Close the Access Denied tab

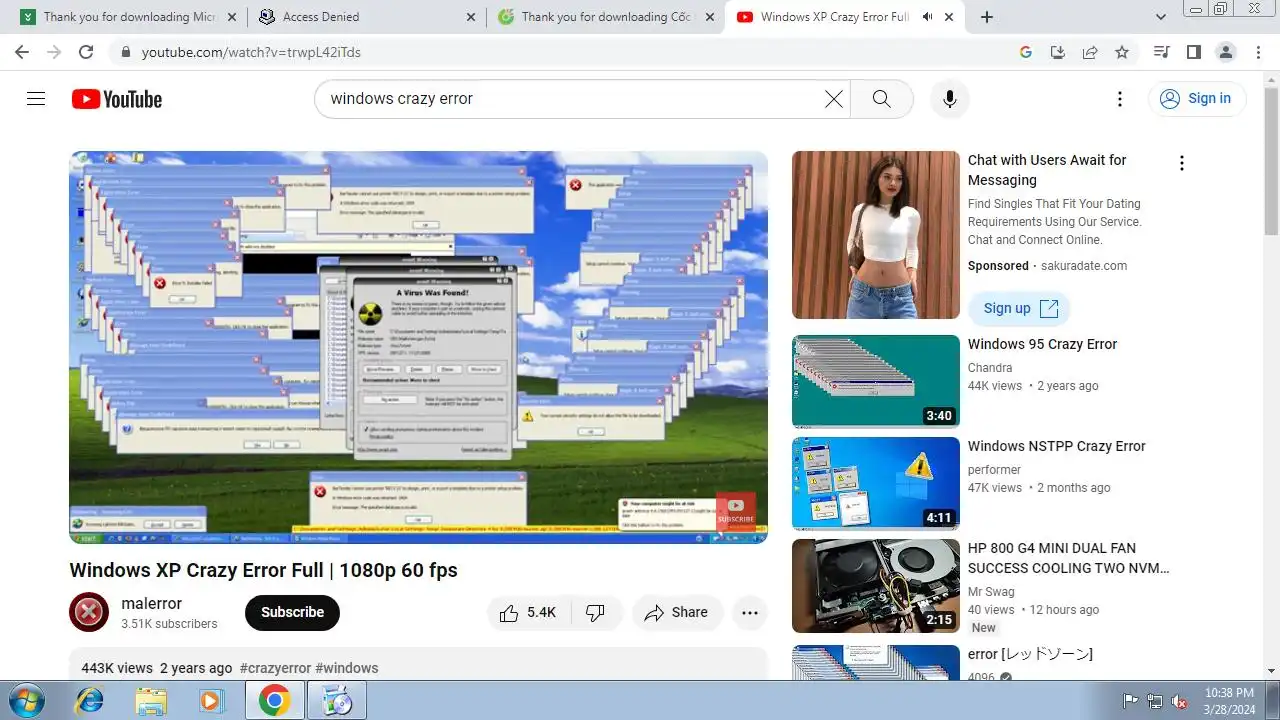(471, 17)
